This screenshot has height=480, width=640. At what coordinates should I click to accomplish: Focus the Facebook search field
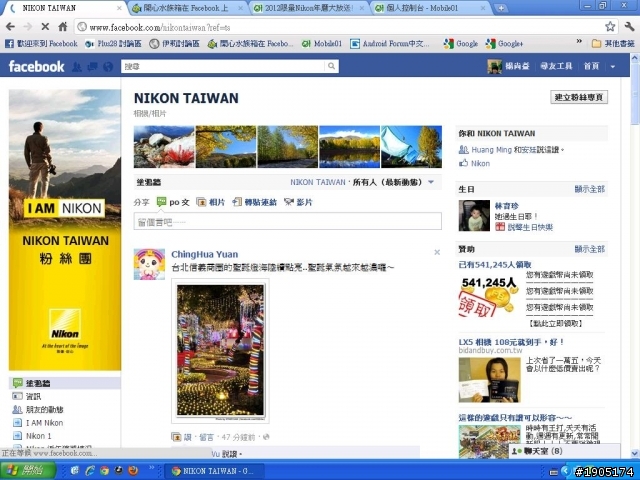pos(223,66)
